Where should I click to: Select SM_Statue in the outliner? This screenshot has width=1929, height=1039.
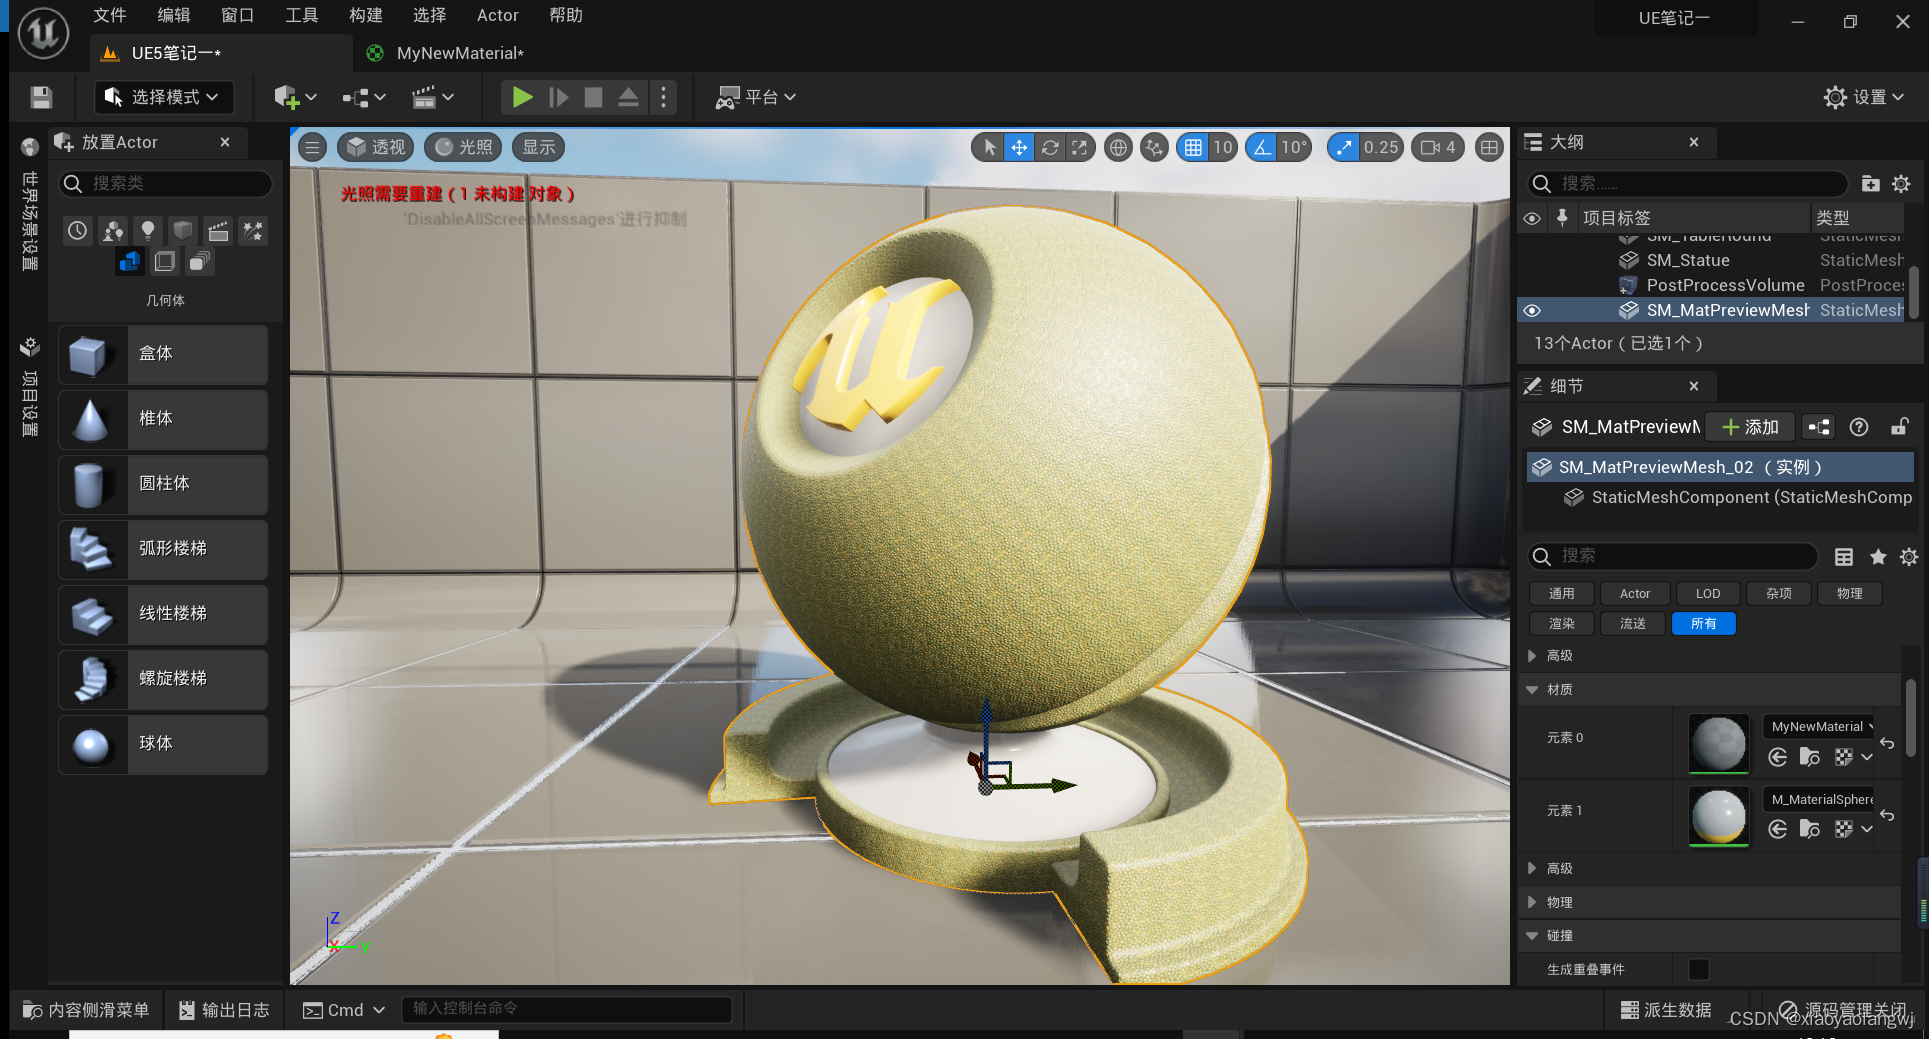[x=1688, y=260]
